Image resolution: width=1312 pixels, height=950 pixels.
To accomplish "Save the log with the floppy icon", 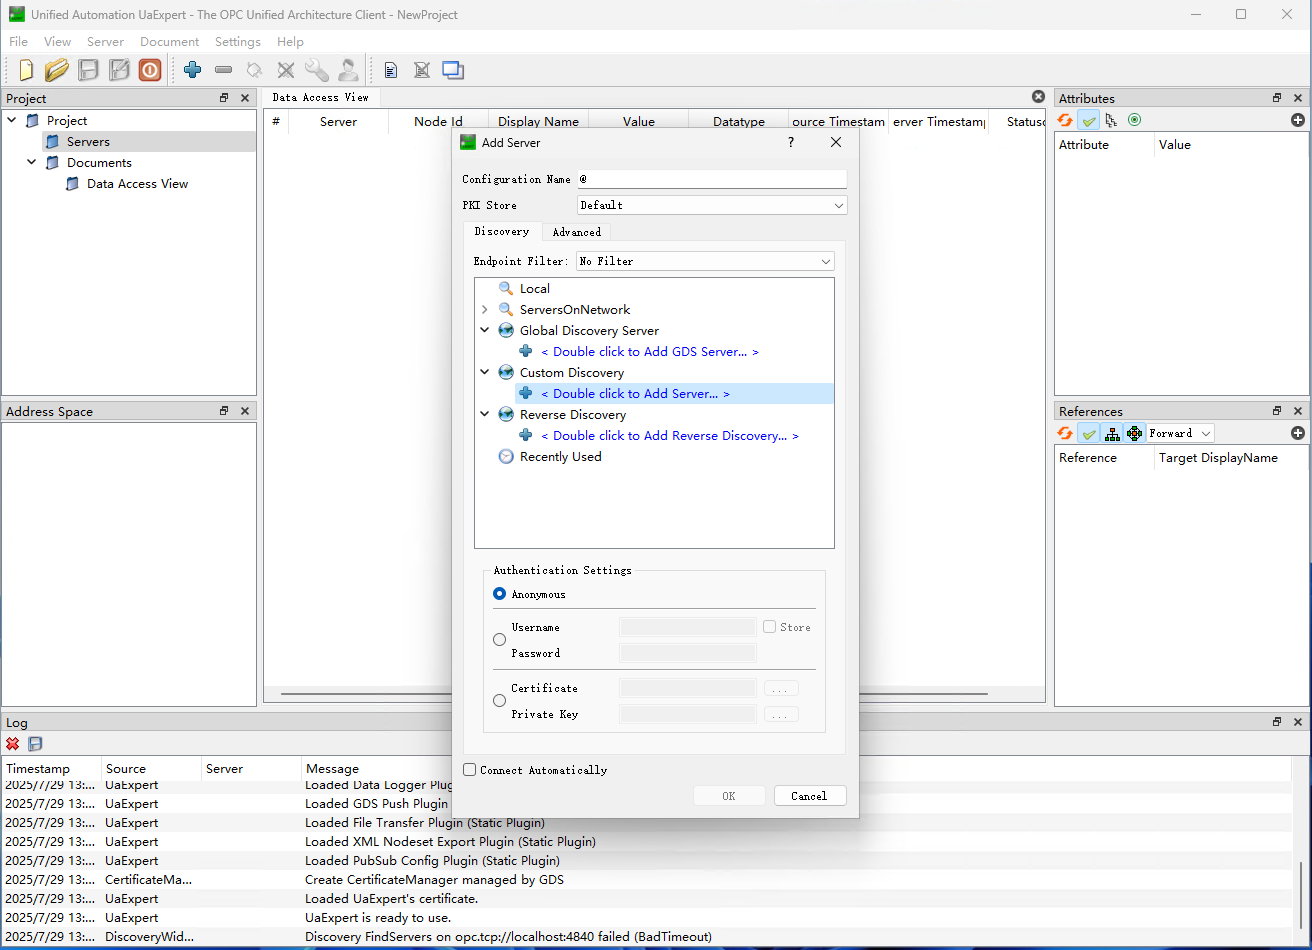I will [x=35, y=744].
